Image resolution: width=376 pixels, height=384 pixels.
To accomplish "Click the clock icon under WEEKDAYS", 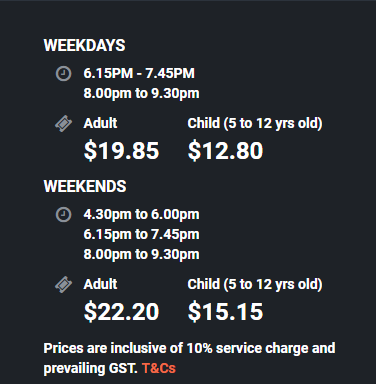I will (63, 74).
